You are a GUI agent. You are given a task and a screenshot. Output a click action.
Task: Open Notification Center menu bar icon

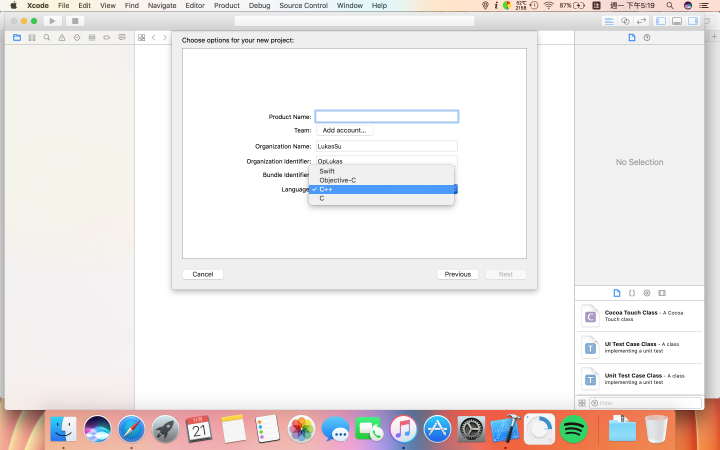click(x=703, y=6)
